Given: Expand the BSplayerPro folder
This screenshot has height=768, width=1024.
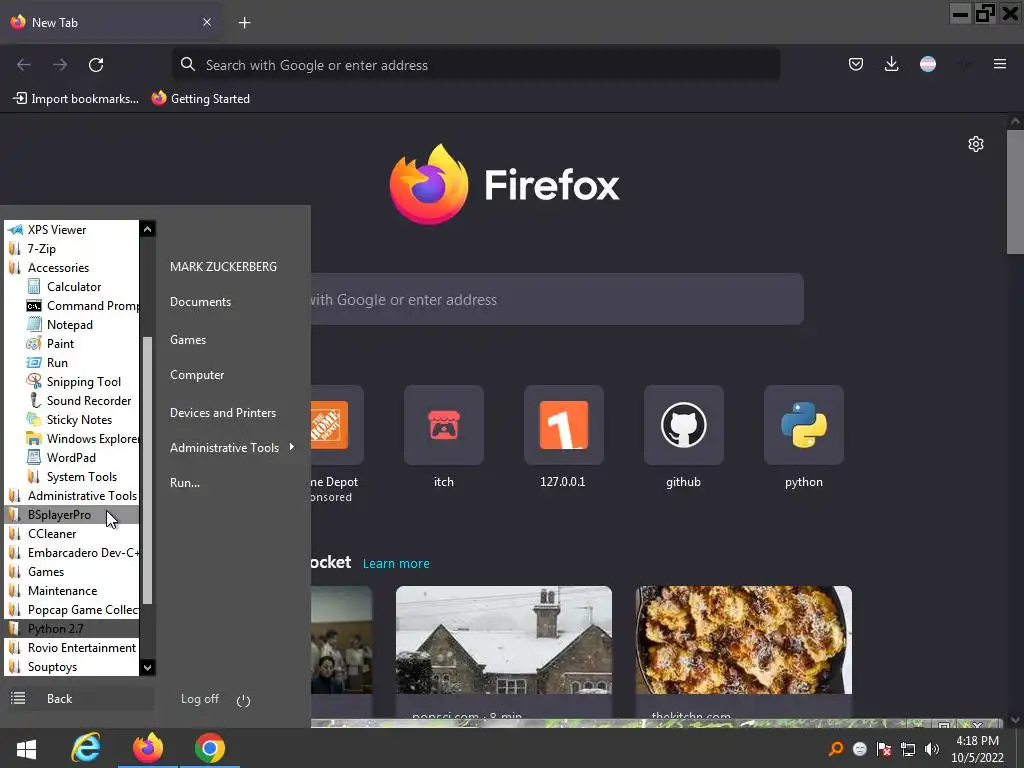Looking at the screenshot, I should coord(72,515).
